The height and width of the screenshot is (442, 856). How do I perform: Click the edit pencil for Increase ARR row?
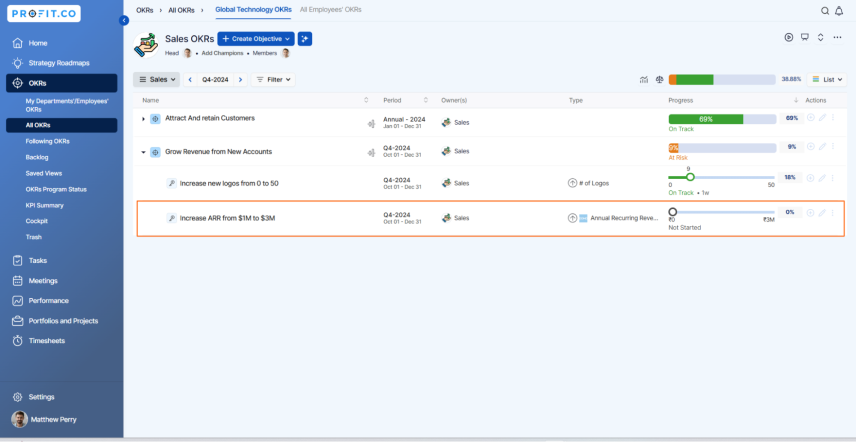tap(822, 213)
